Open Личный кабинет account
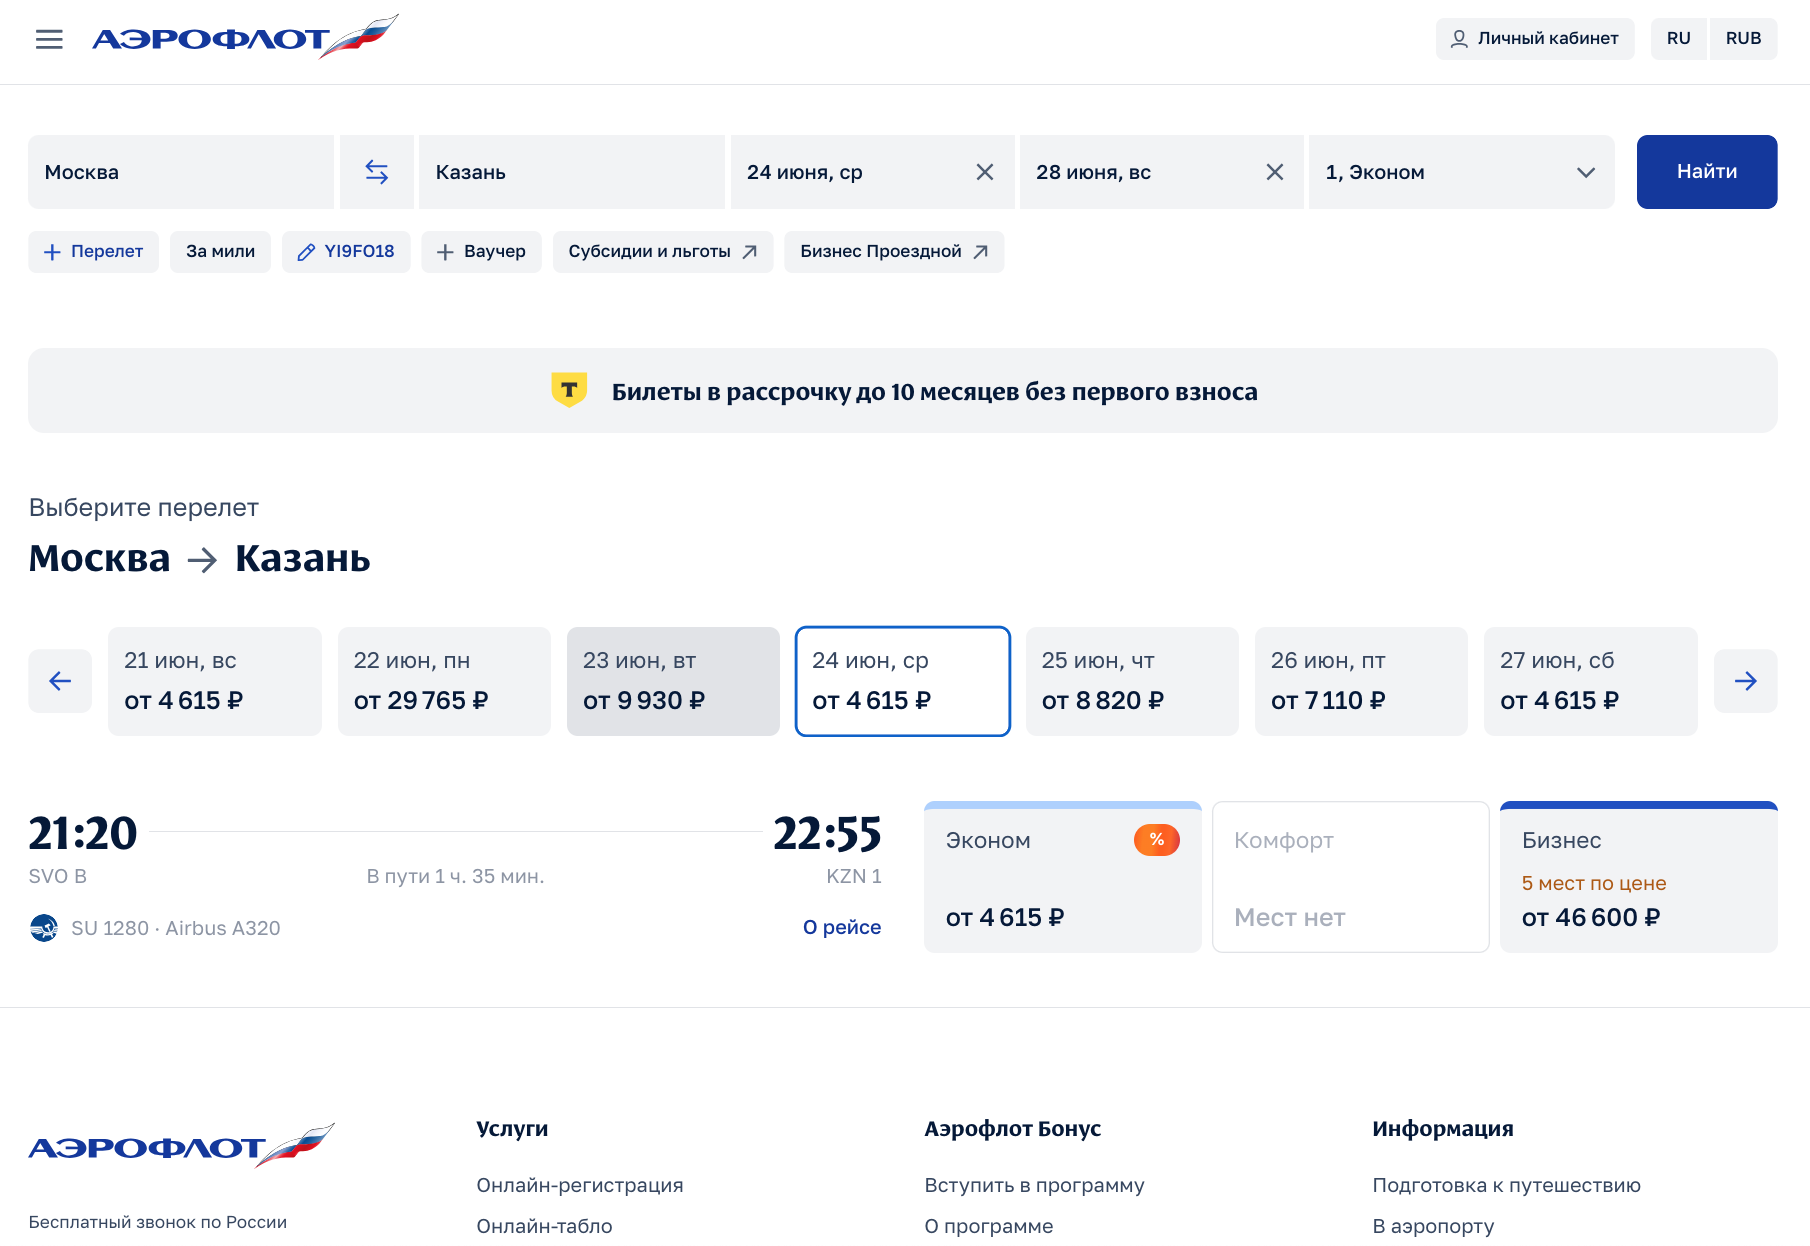The image size is (1810, 1246). [1535, 38]
